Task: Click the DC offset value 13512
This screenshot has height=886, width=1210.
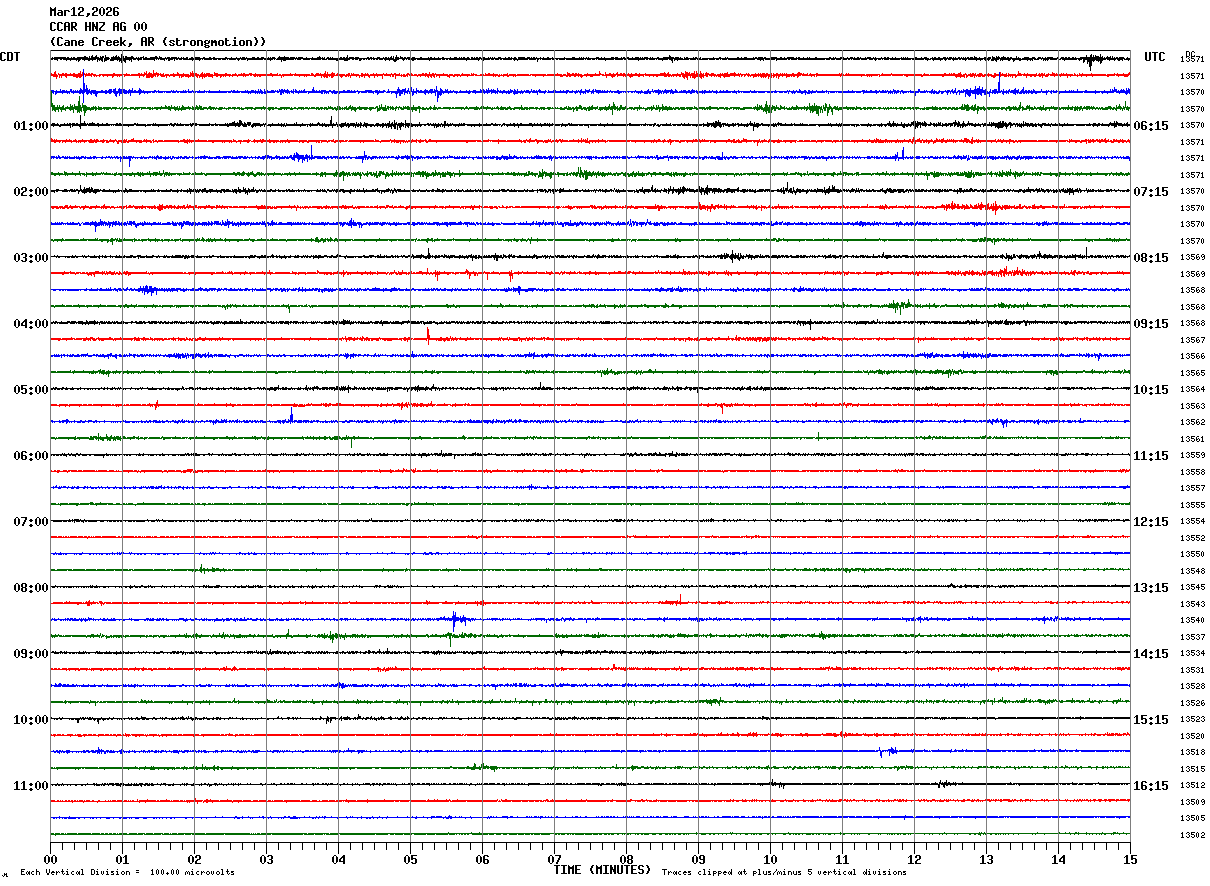Action: click(1192, 785)
